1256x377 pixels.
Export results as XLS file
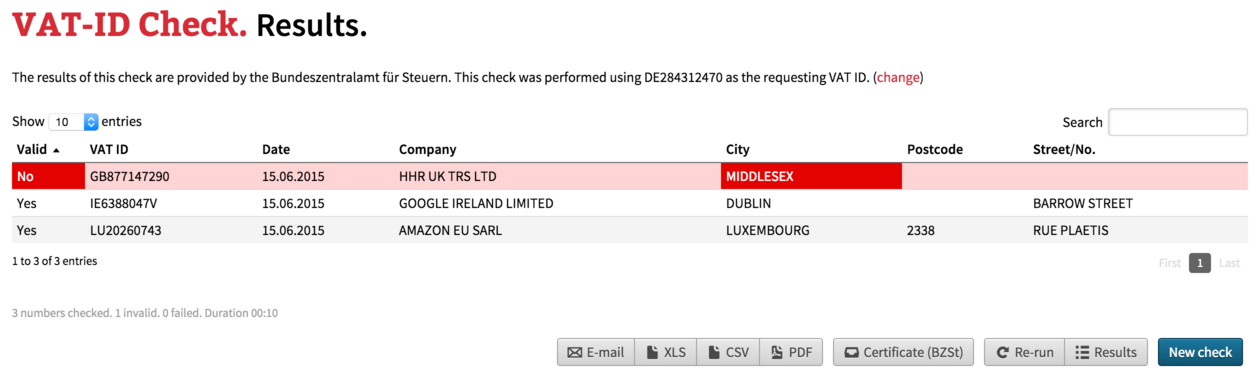[x=666, y=352]
